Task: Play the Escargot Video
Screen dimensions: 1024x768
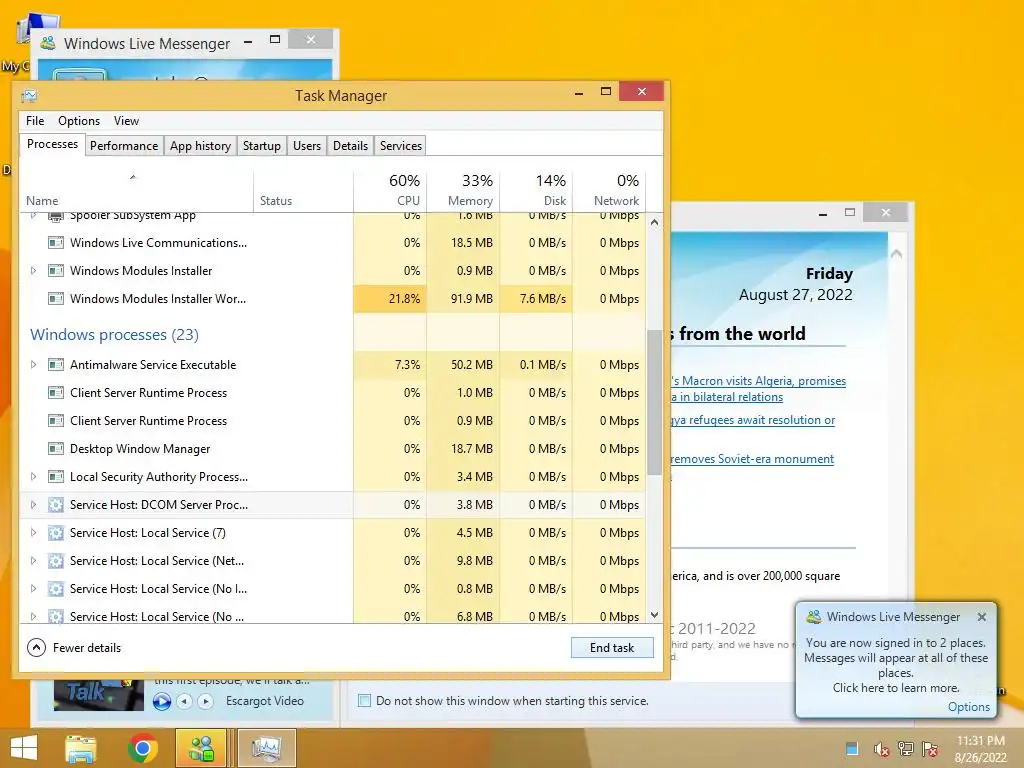Action: (161, 701)
